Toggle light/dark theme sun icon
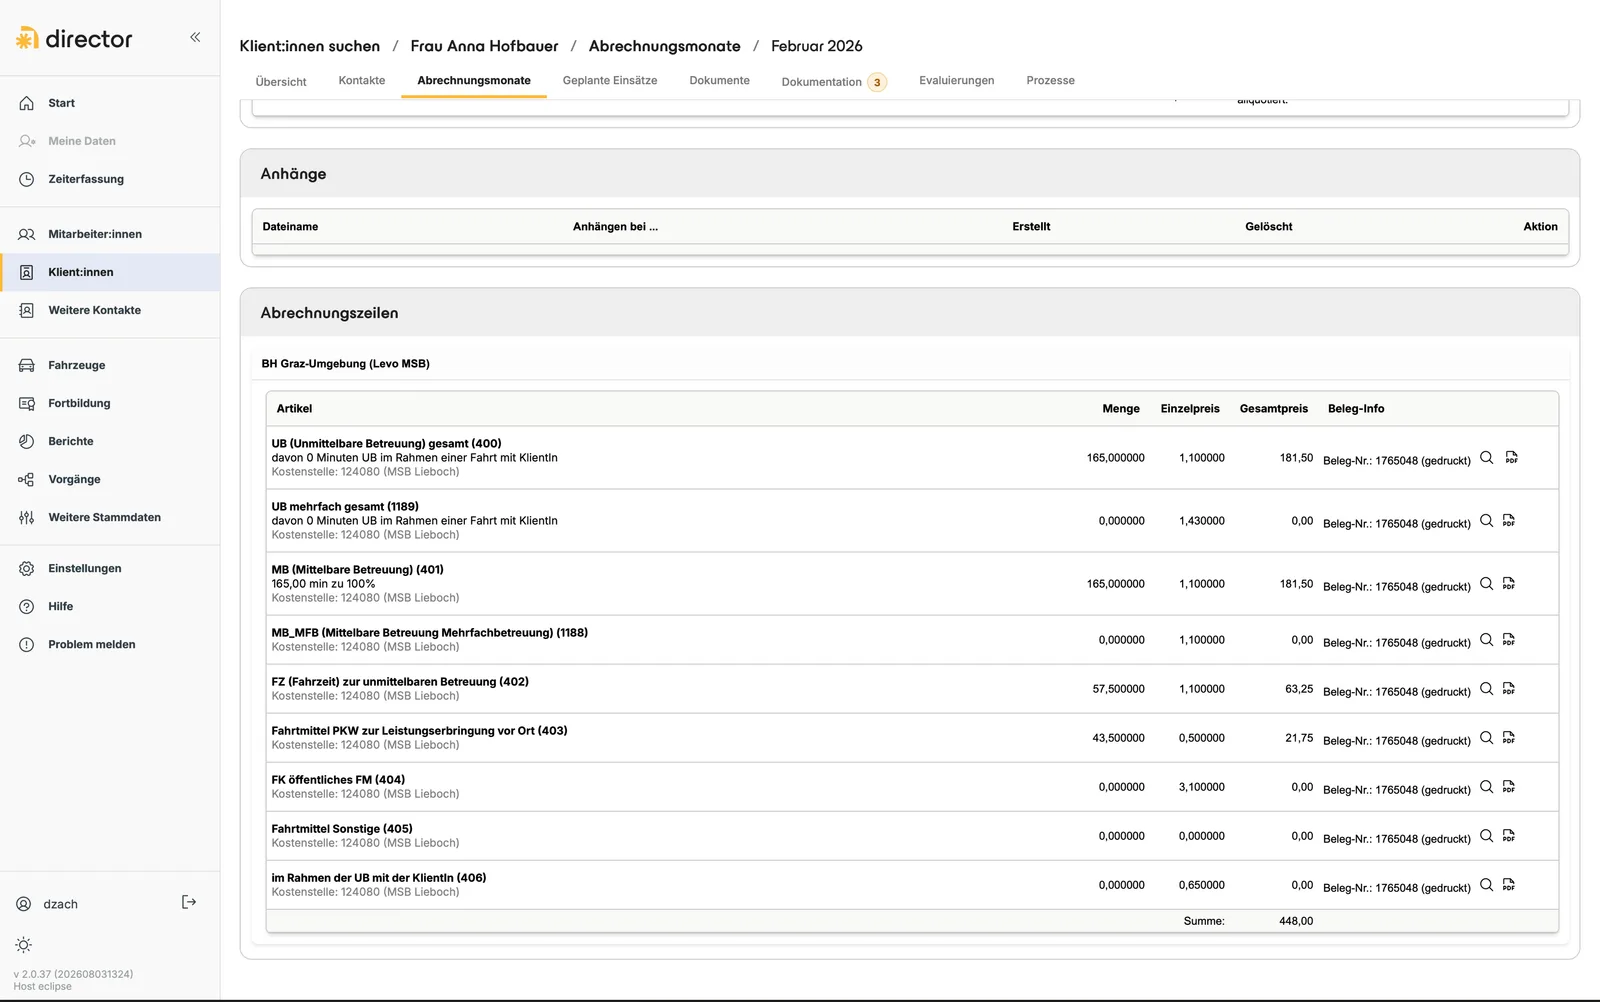1600x1002 pixels. [x=24, y=945]
